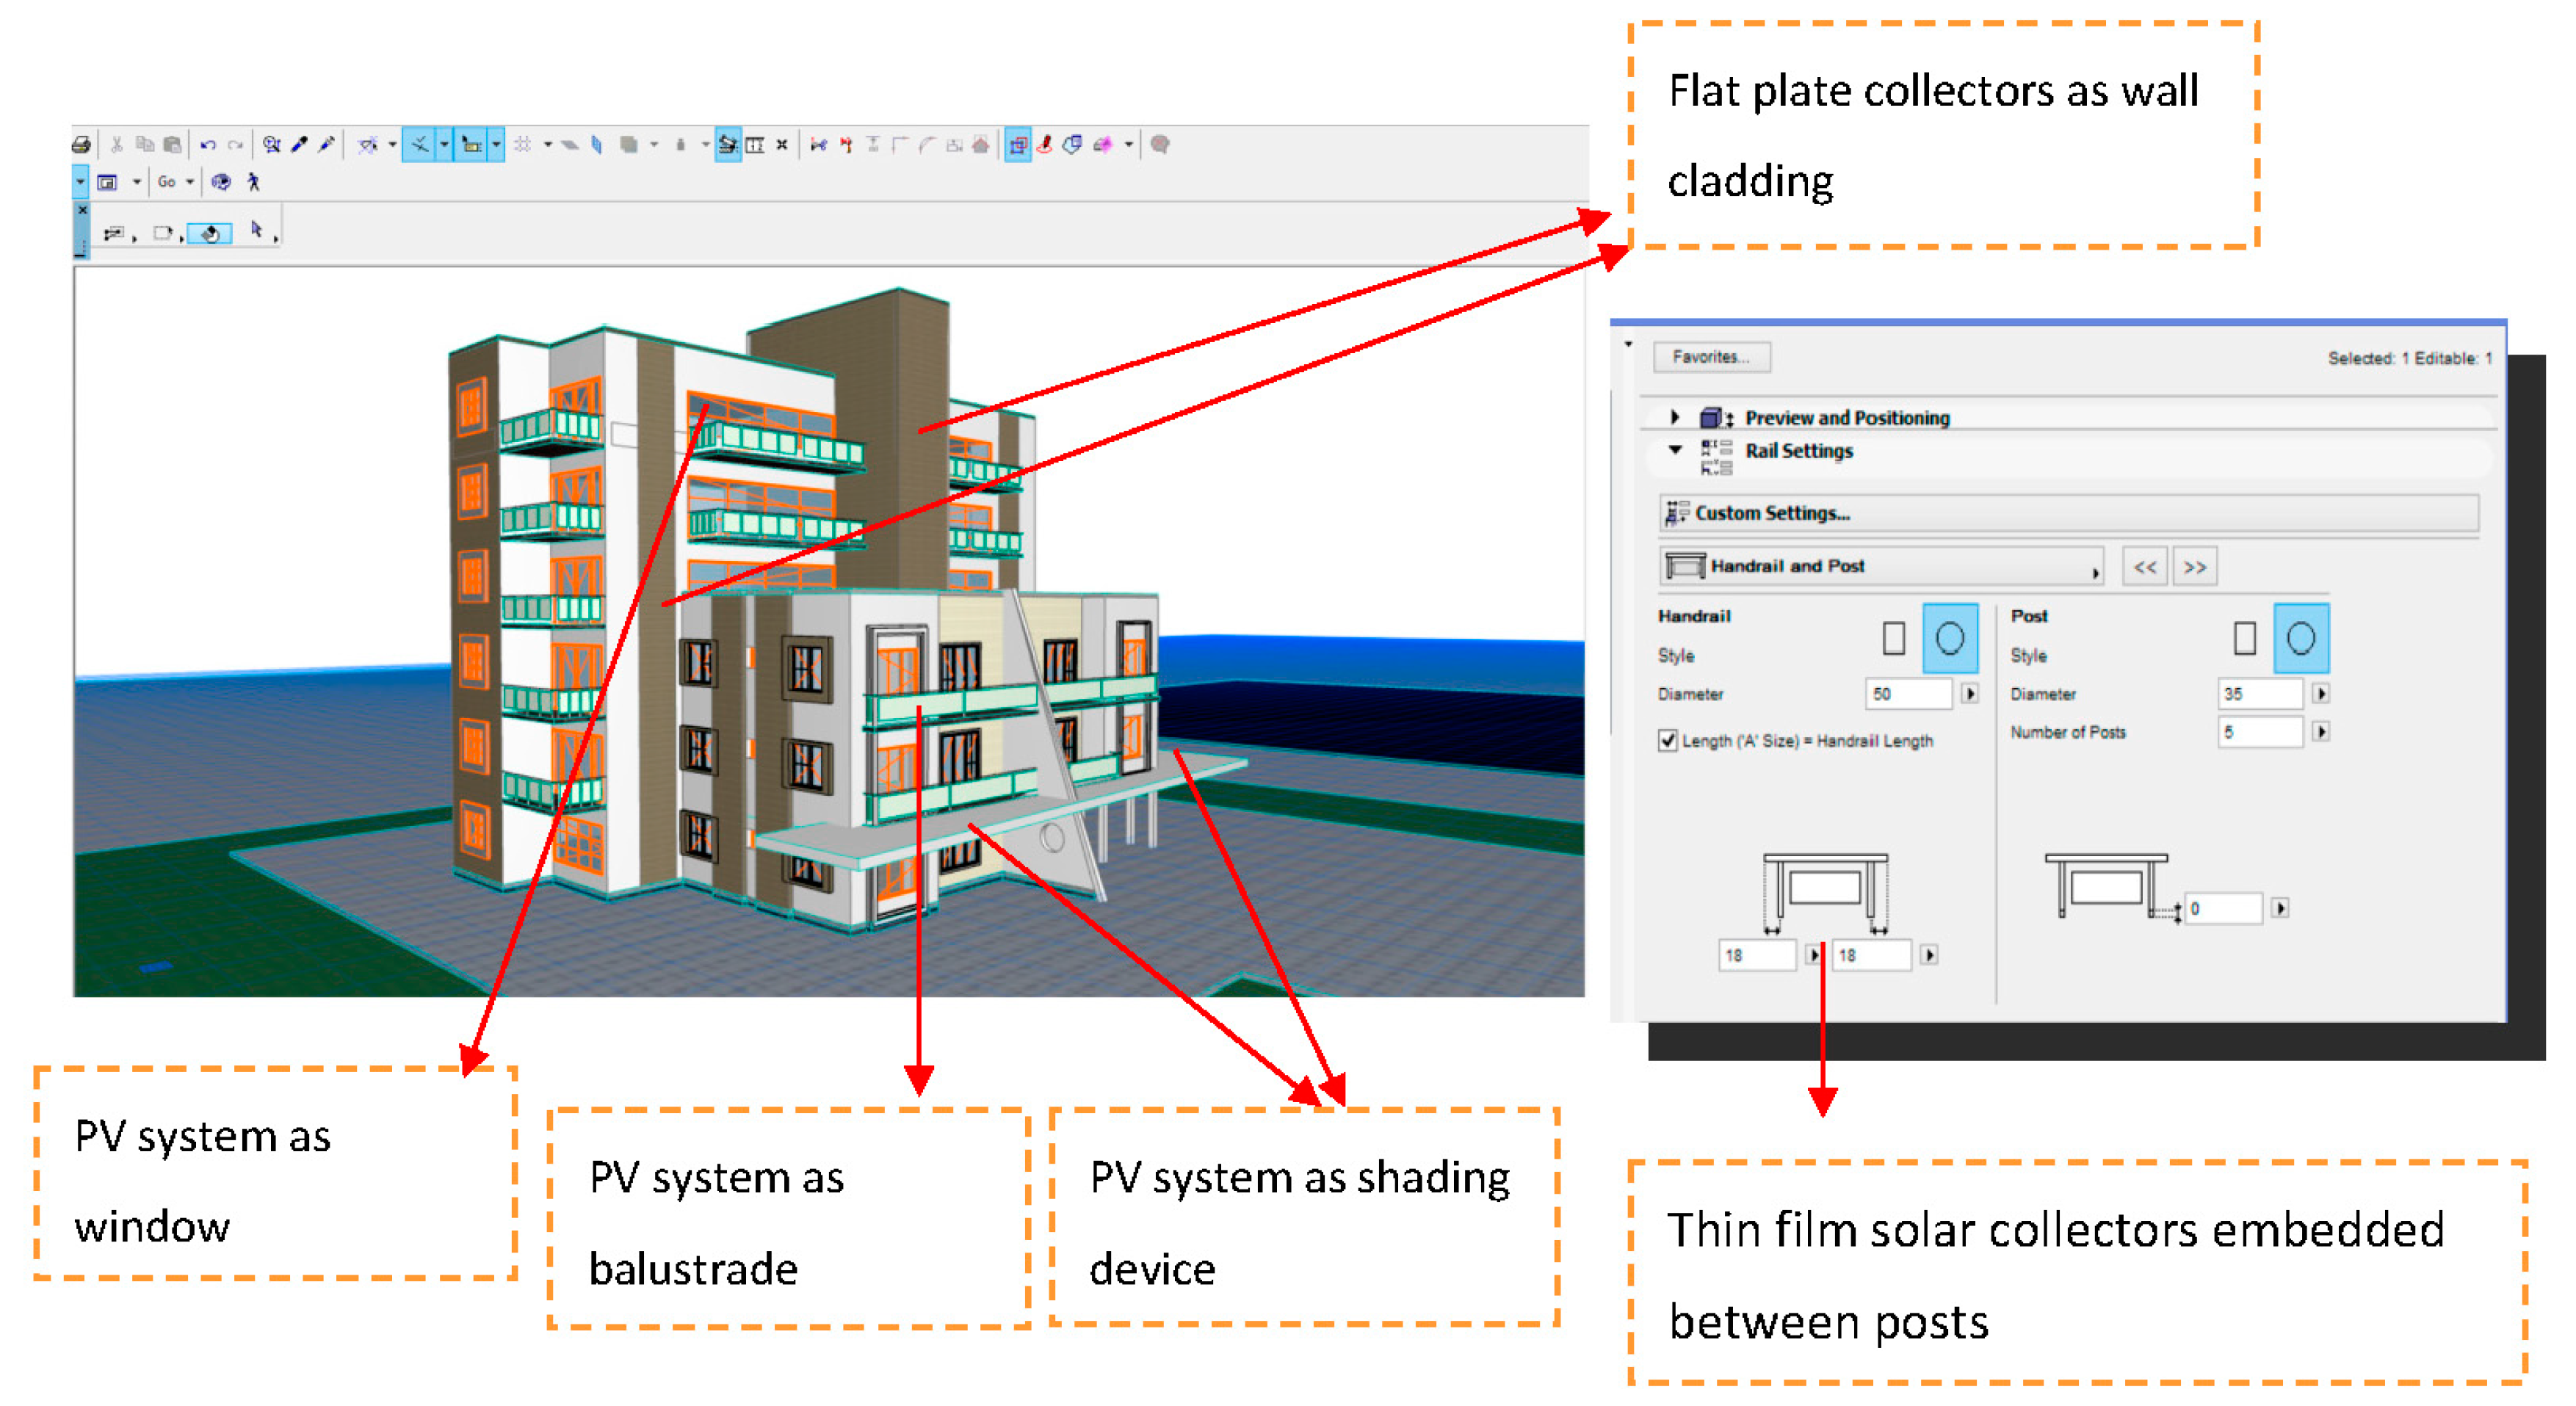Image resolution: width=2576 pixels, height=1406 pixels.
Task: Select the syringe inject parameters tool
Action: click(326, 145)
